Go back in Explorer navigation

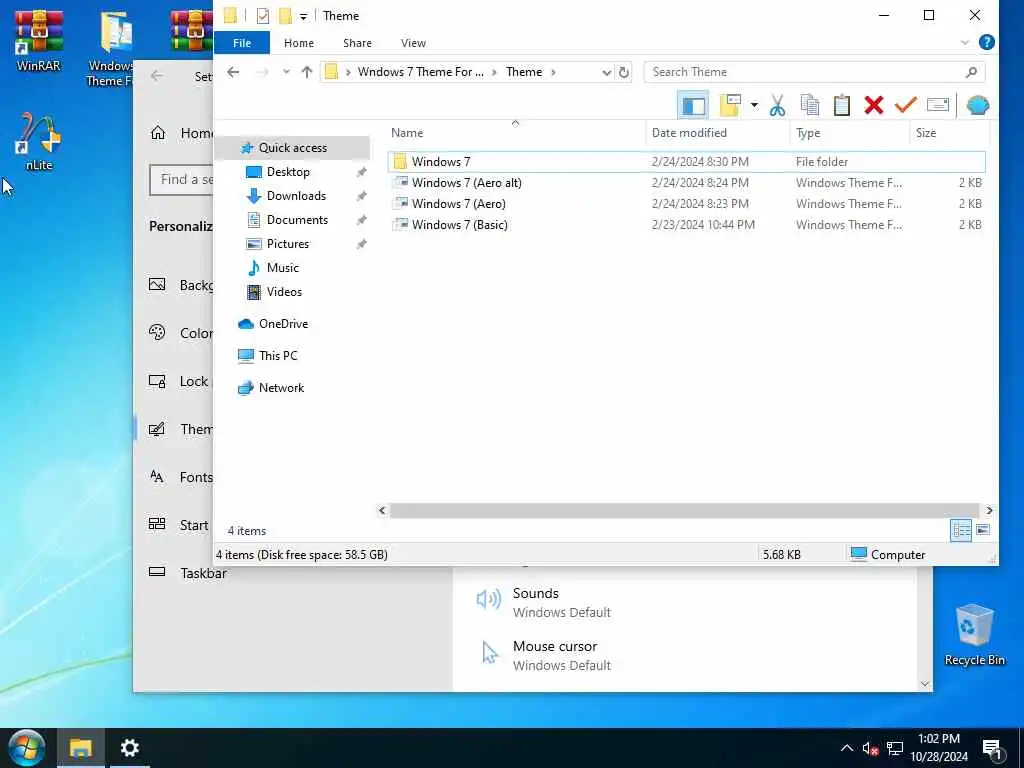pos(233,72)
